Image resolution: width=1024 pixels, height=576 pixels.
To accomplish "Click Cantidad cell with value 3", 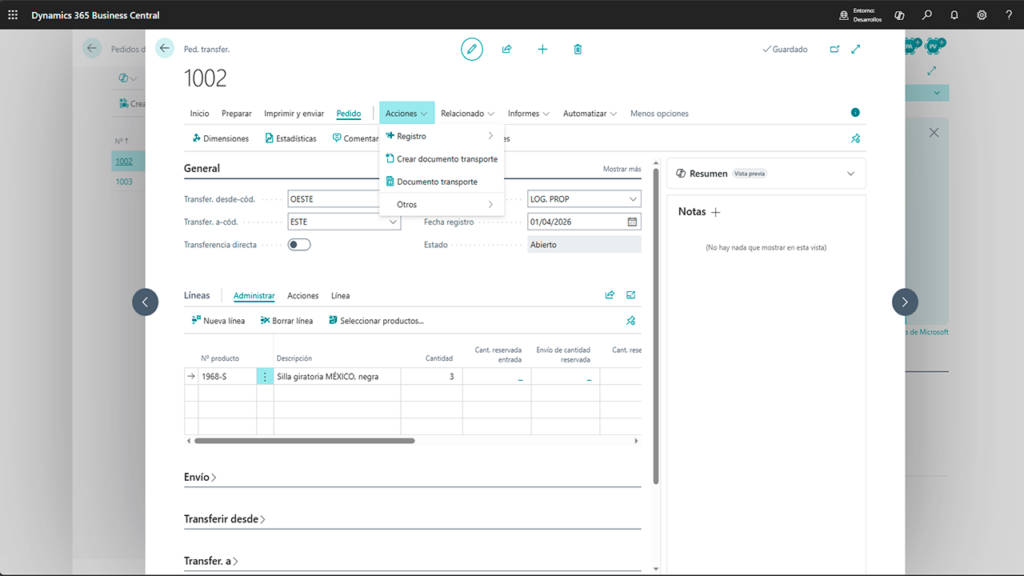I will [x=432, y=376].
